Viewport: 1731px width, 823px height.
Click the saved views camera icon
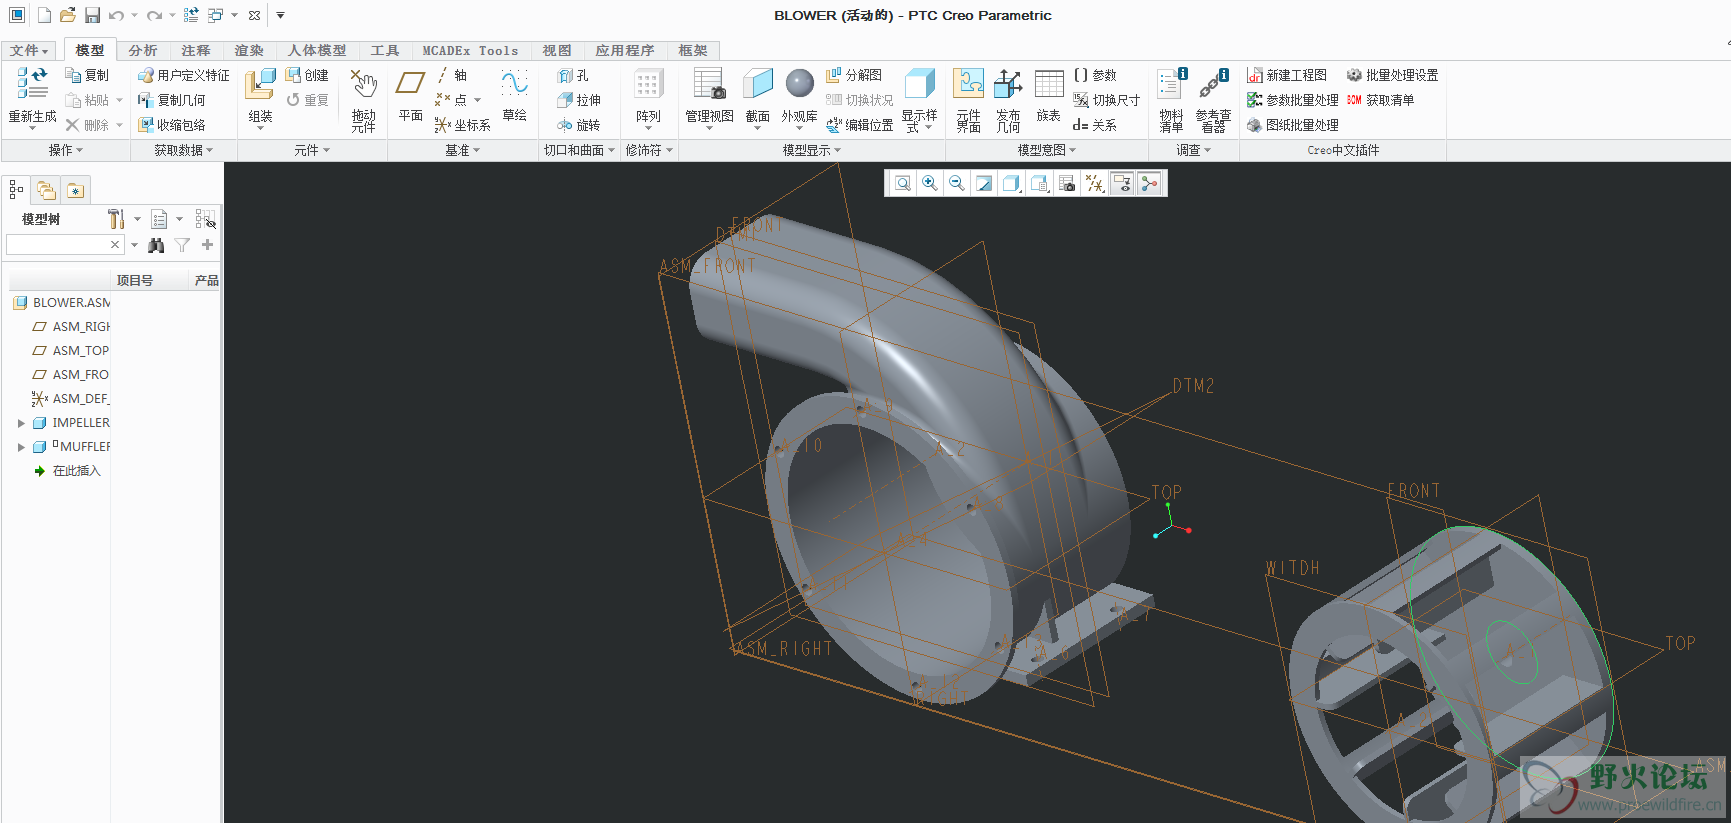click(x=1067, y=183)
